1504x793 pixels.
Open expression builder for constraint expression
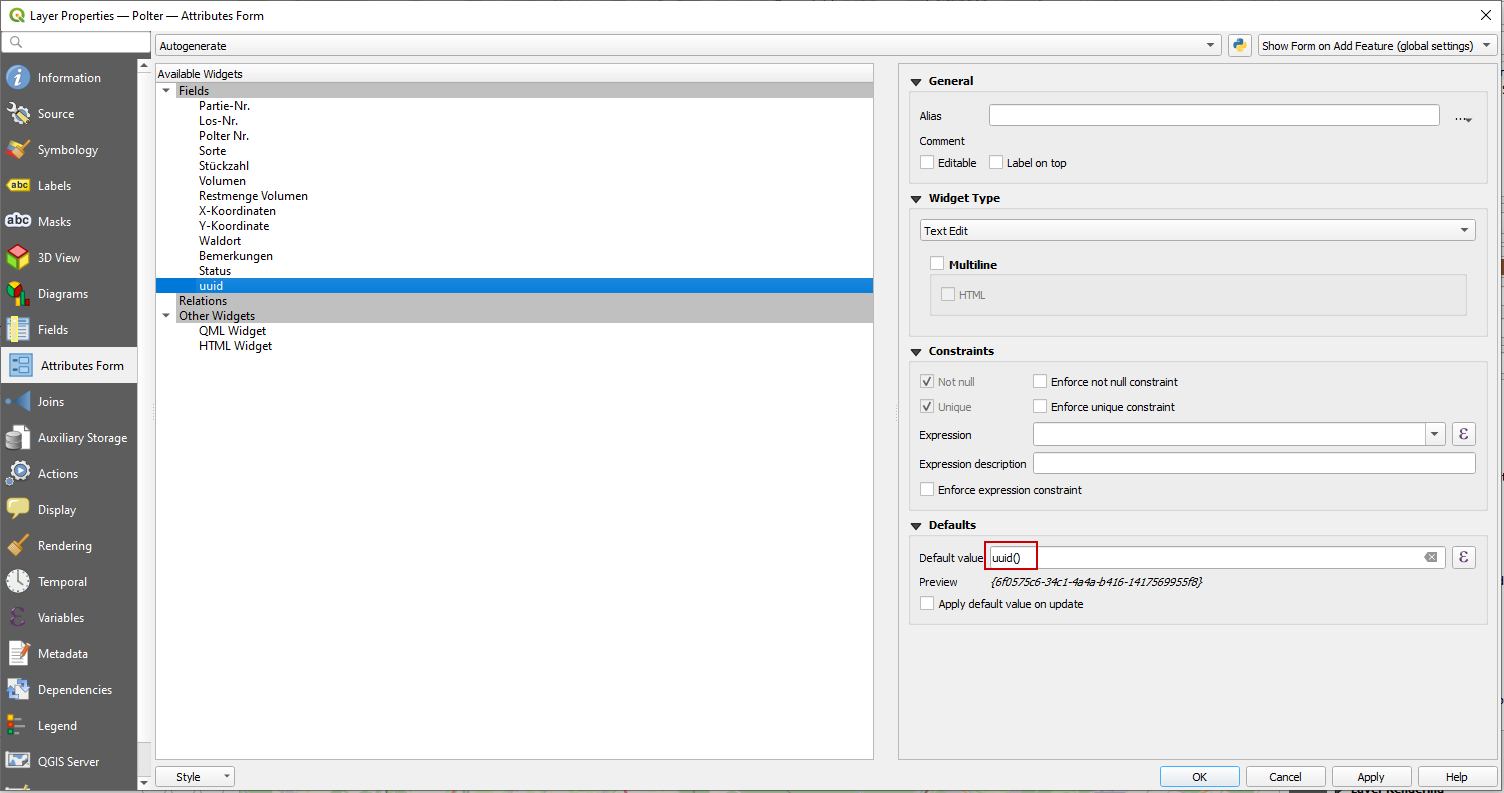click(1464, 435)
